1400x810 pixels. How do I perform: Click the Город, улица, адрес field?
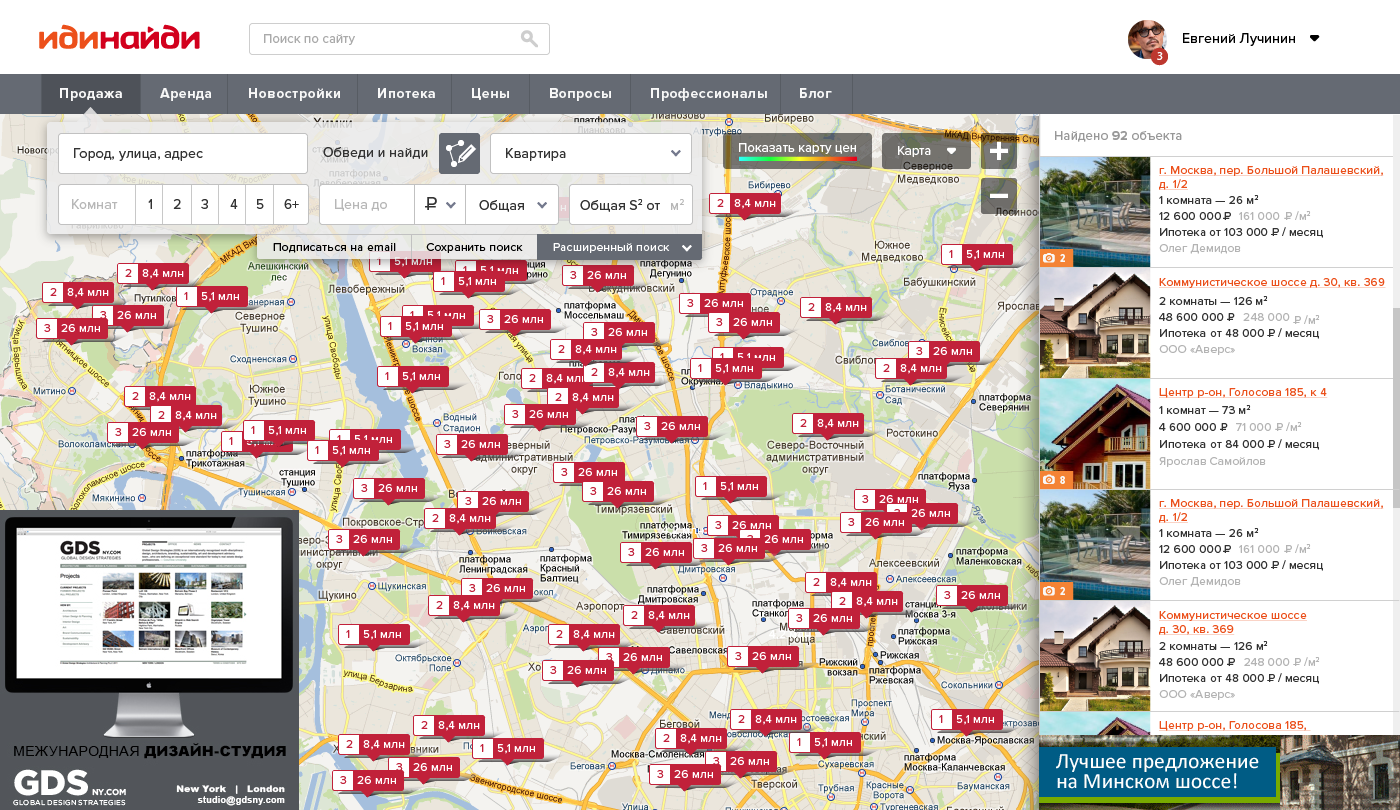point(182,153)
